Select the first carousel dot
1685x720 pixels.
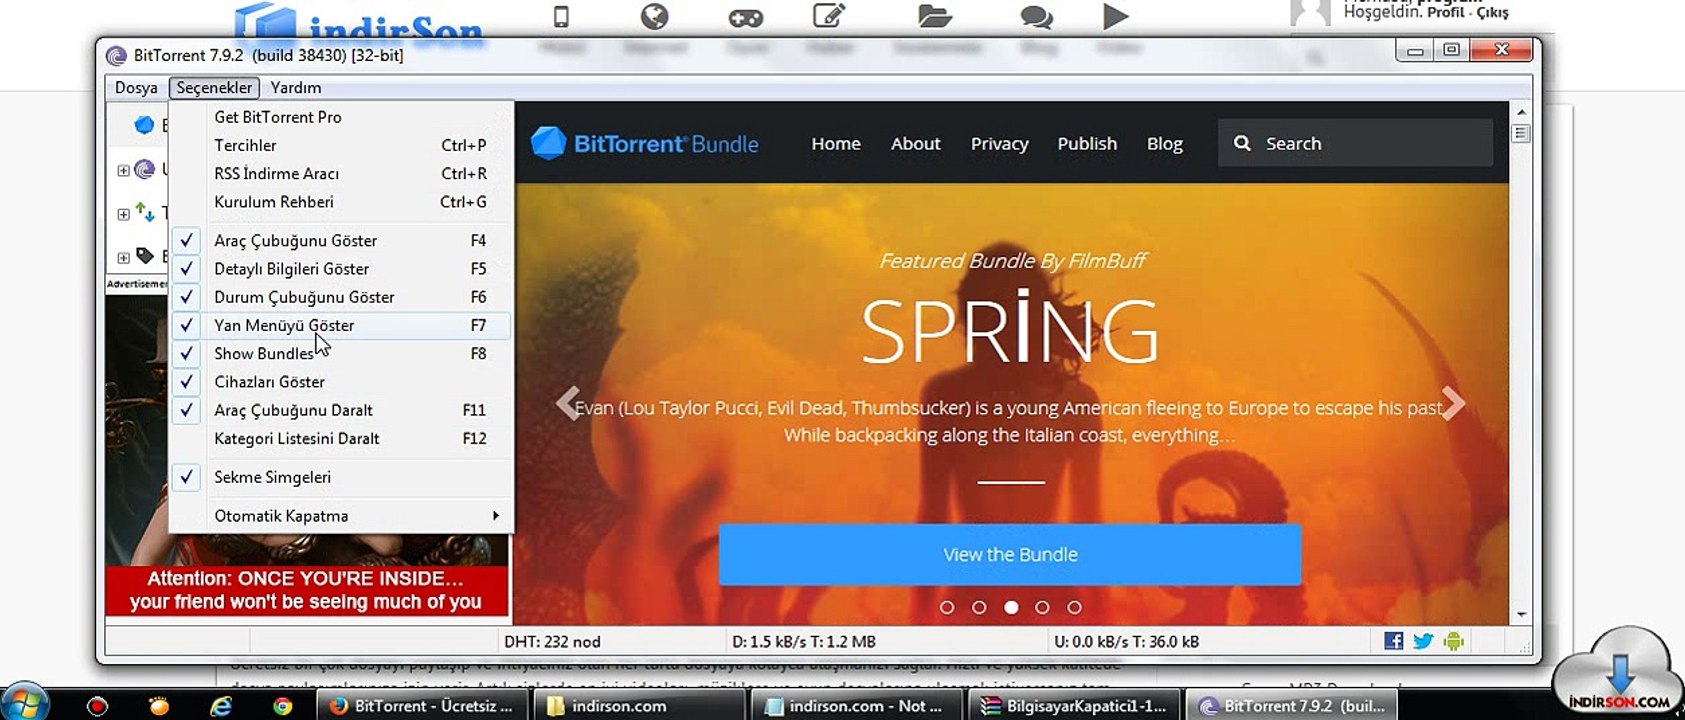(x=947, y=607)
